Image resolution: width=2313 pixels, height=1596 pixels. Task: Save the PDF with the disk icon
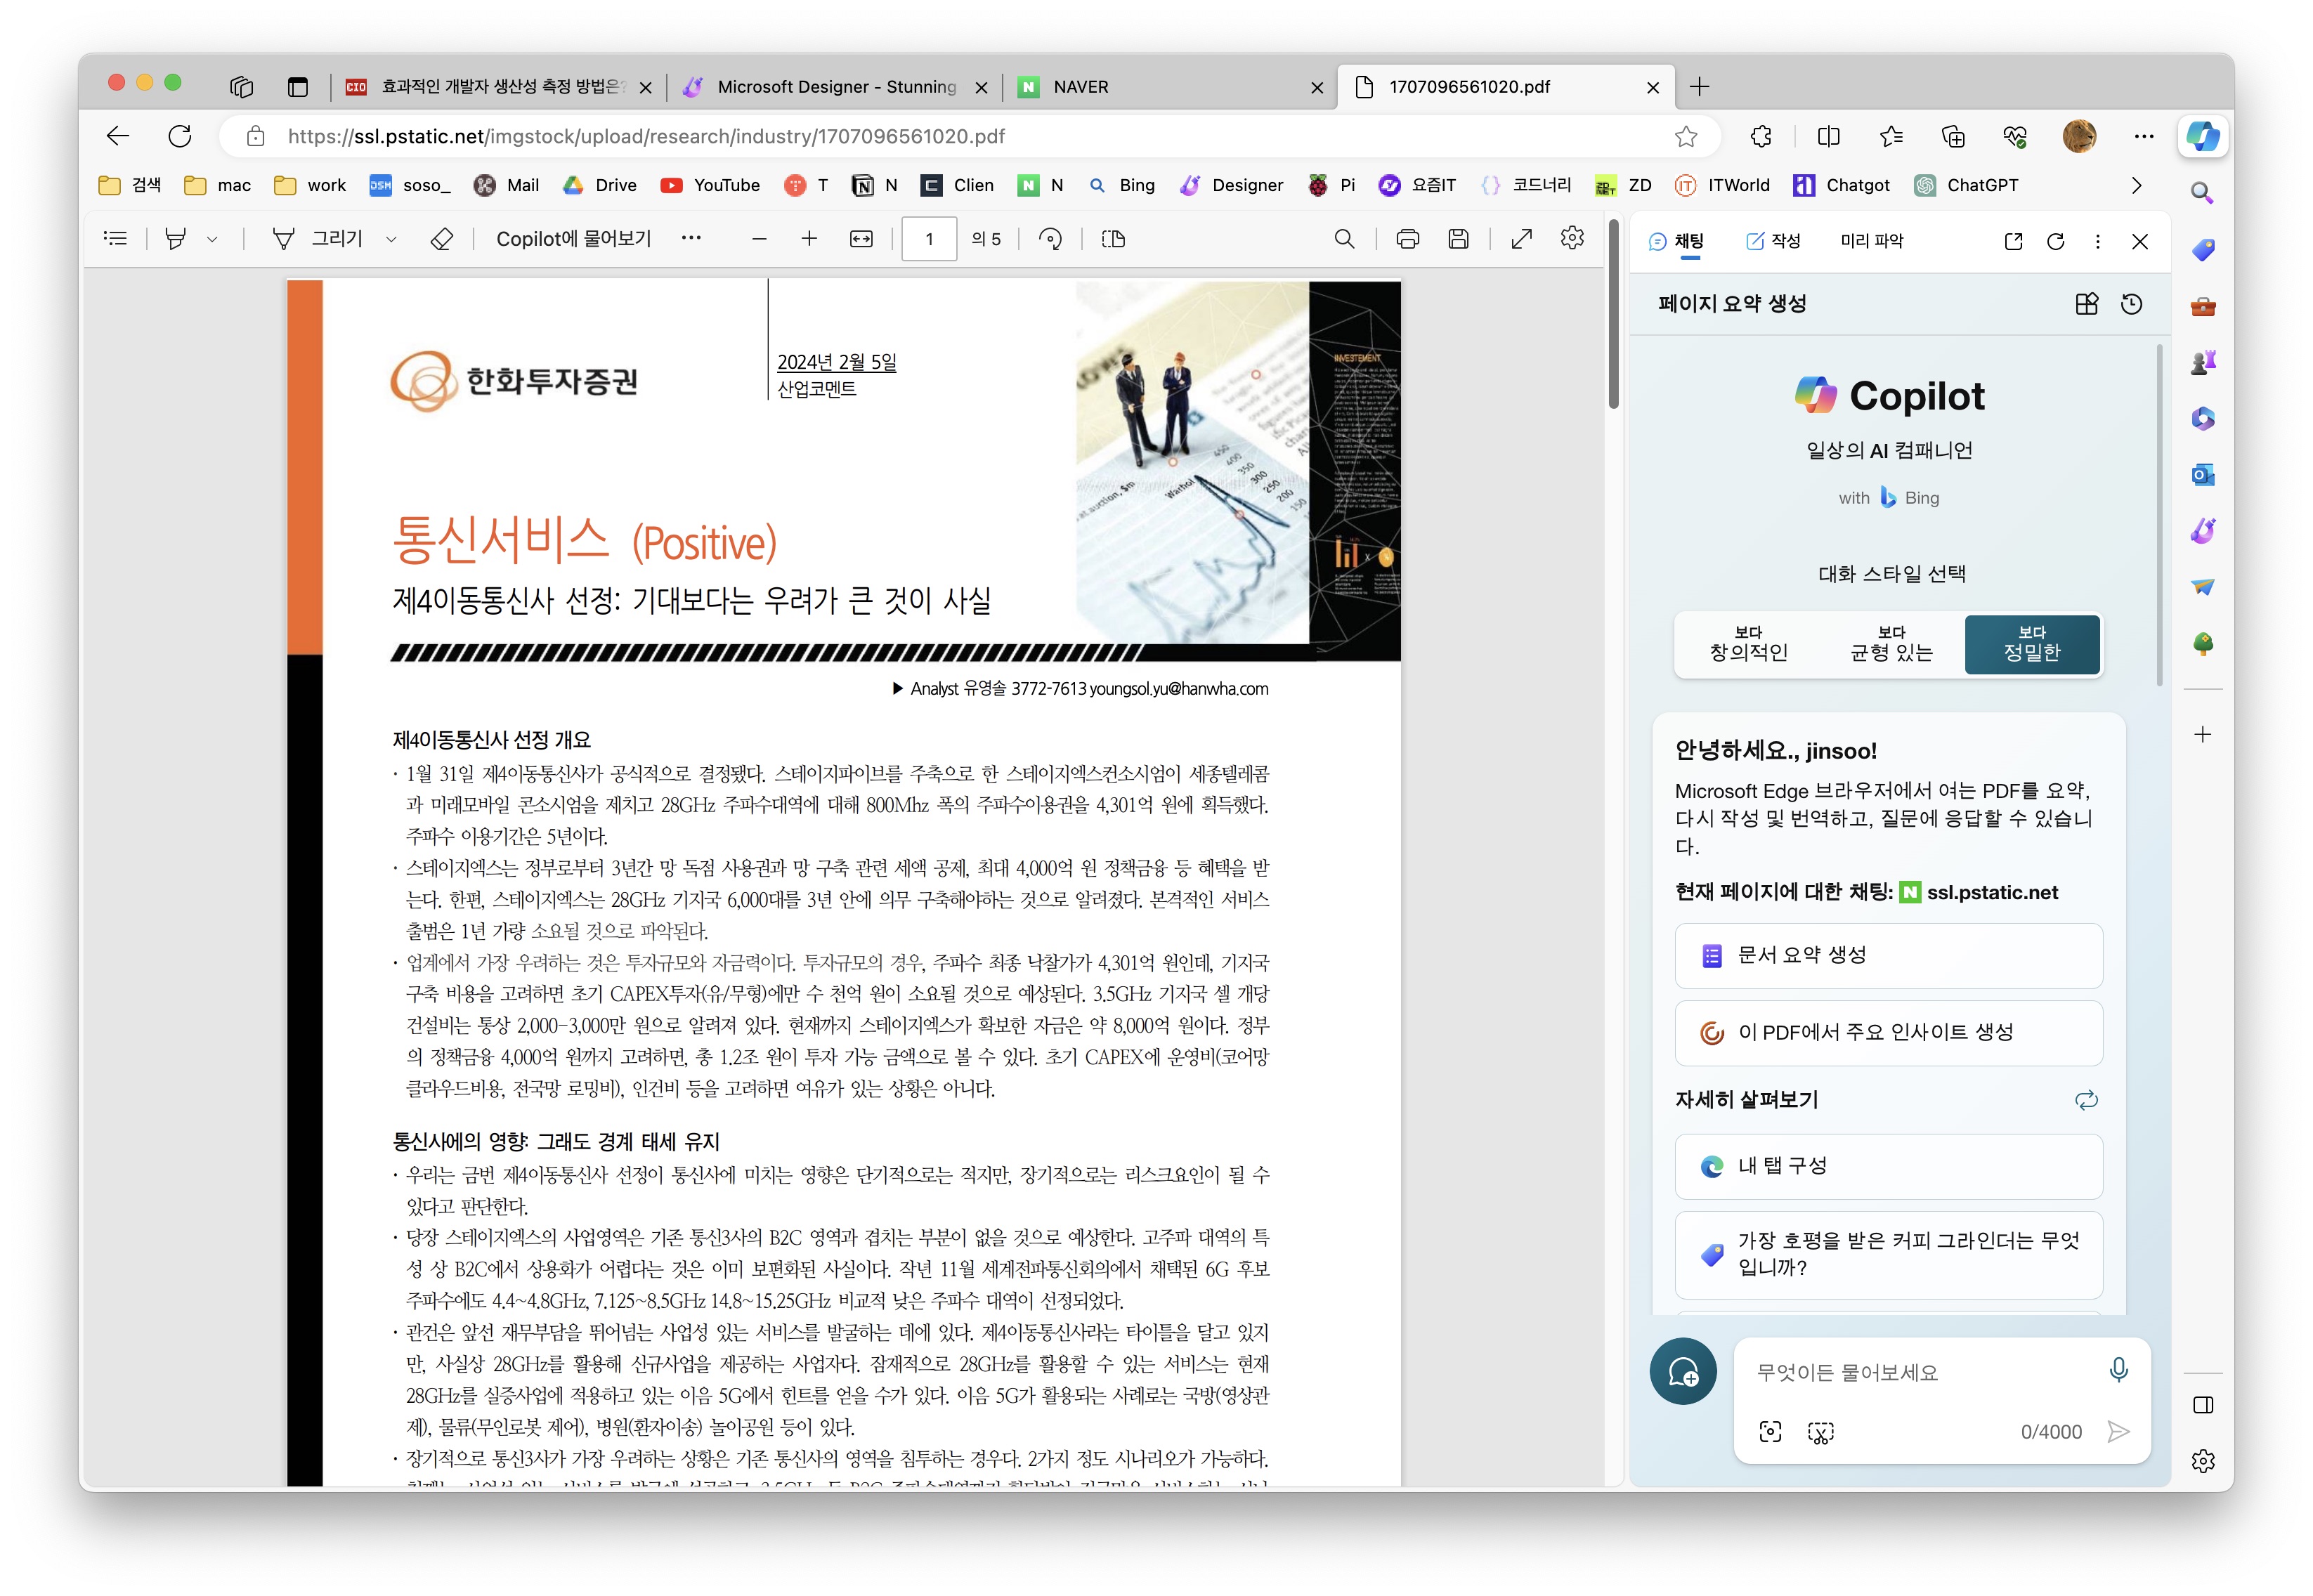[1458, 239]
